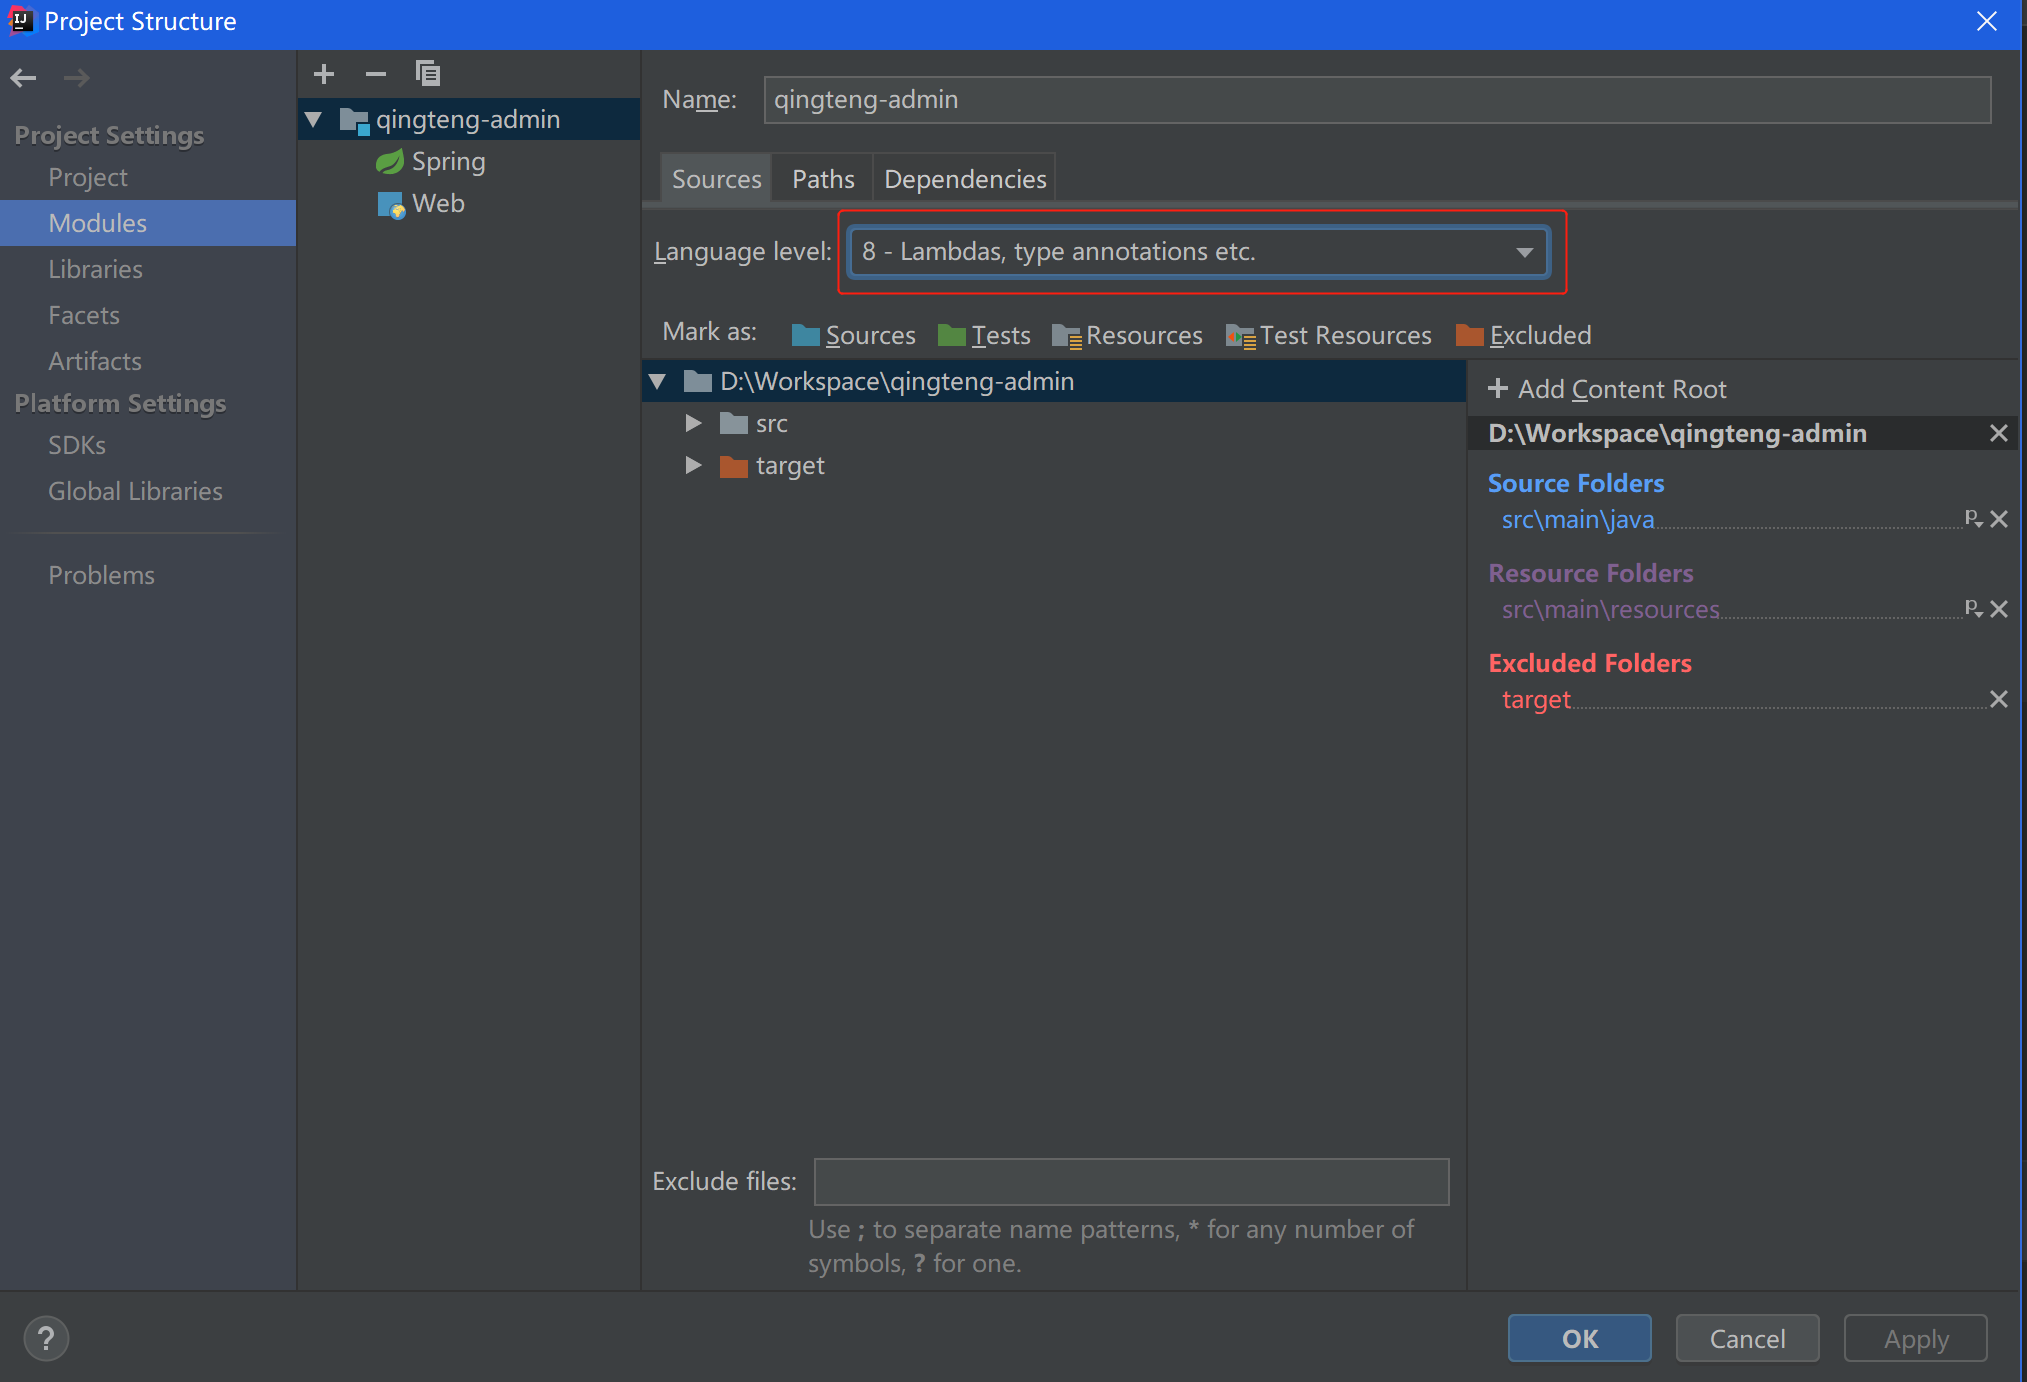Open the Language level dropdown

point(1524,252)
